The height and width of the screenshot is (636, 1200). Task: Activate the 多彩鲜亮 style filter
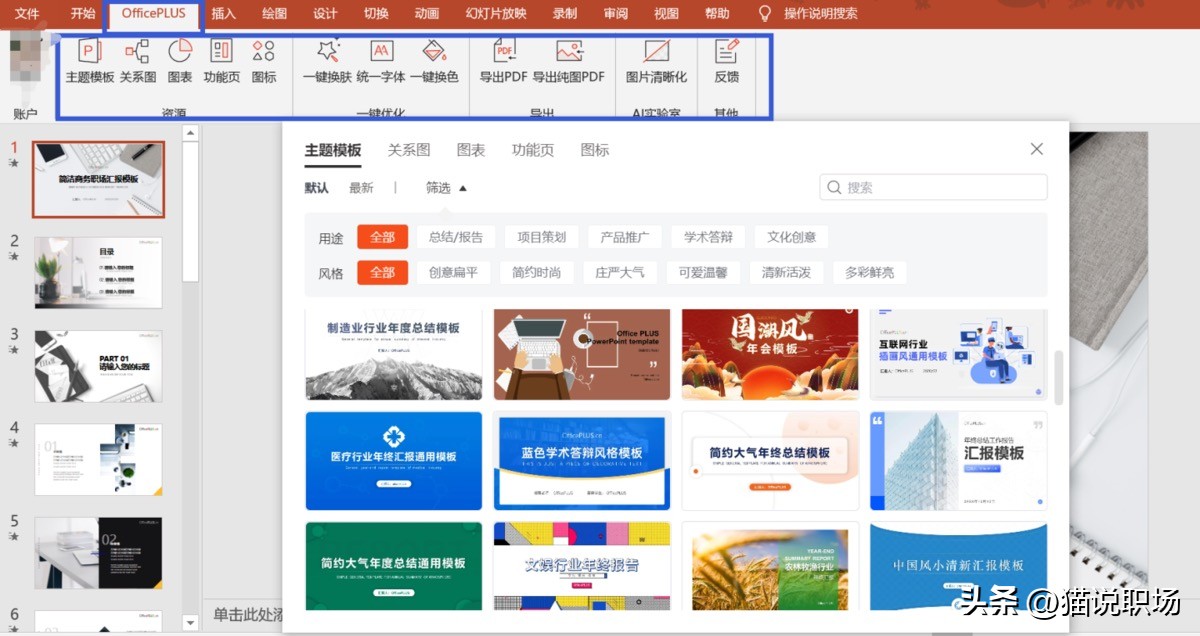(x=870, y=272)
